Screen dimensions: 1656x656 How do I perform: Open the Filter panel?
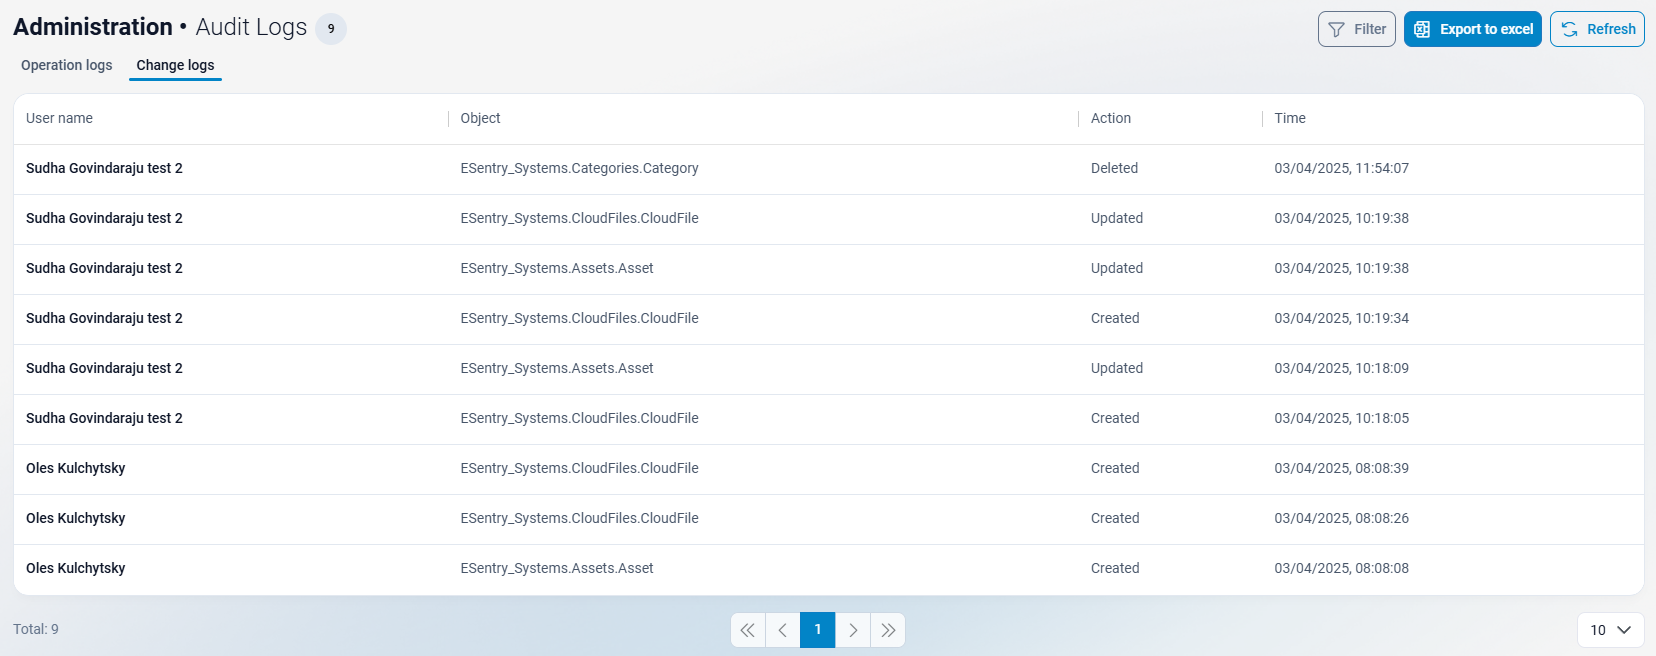point(1356,29)
